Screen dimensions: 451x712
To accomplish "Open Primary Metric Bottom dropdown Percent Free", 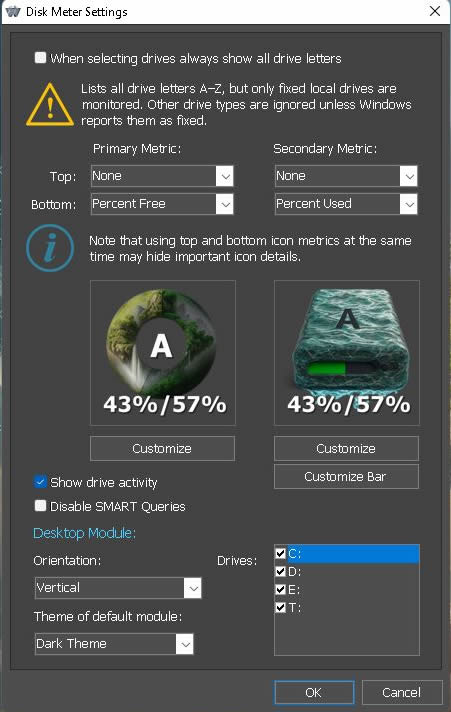I will click(x=162, y=204).
